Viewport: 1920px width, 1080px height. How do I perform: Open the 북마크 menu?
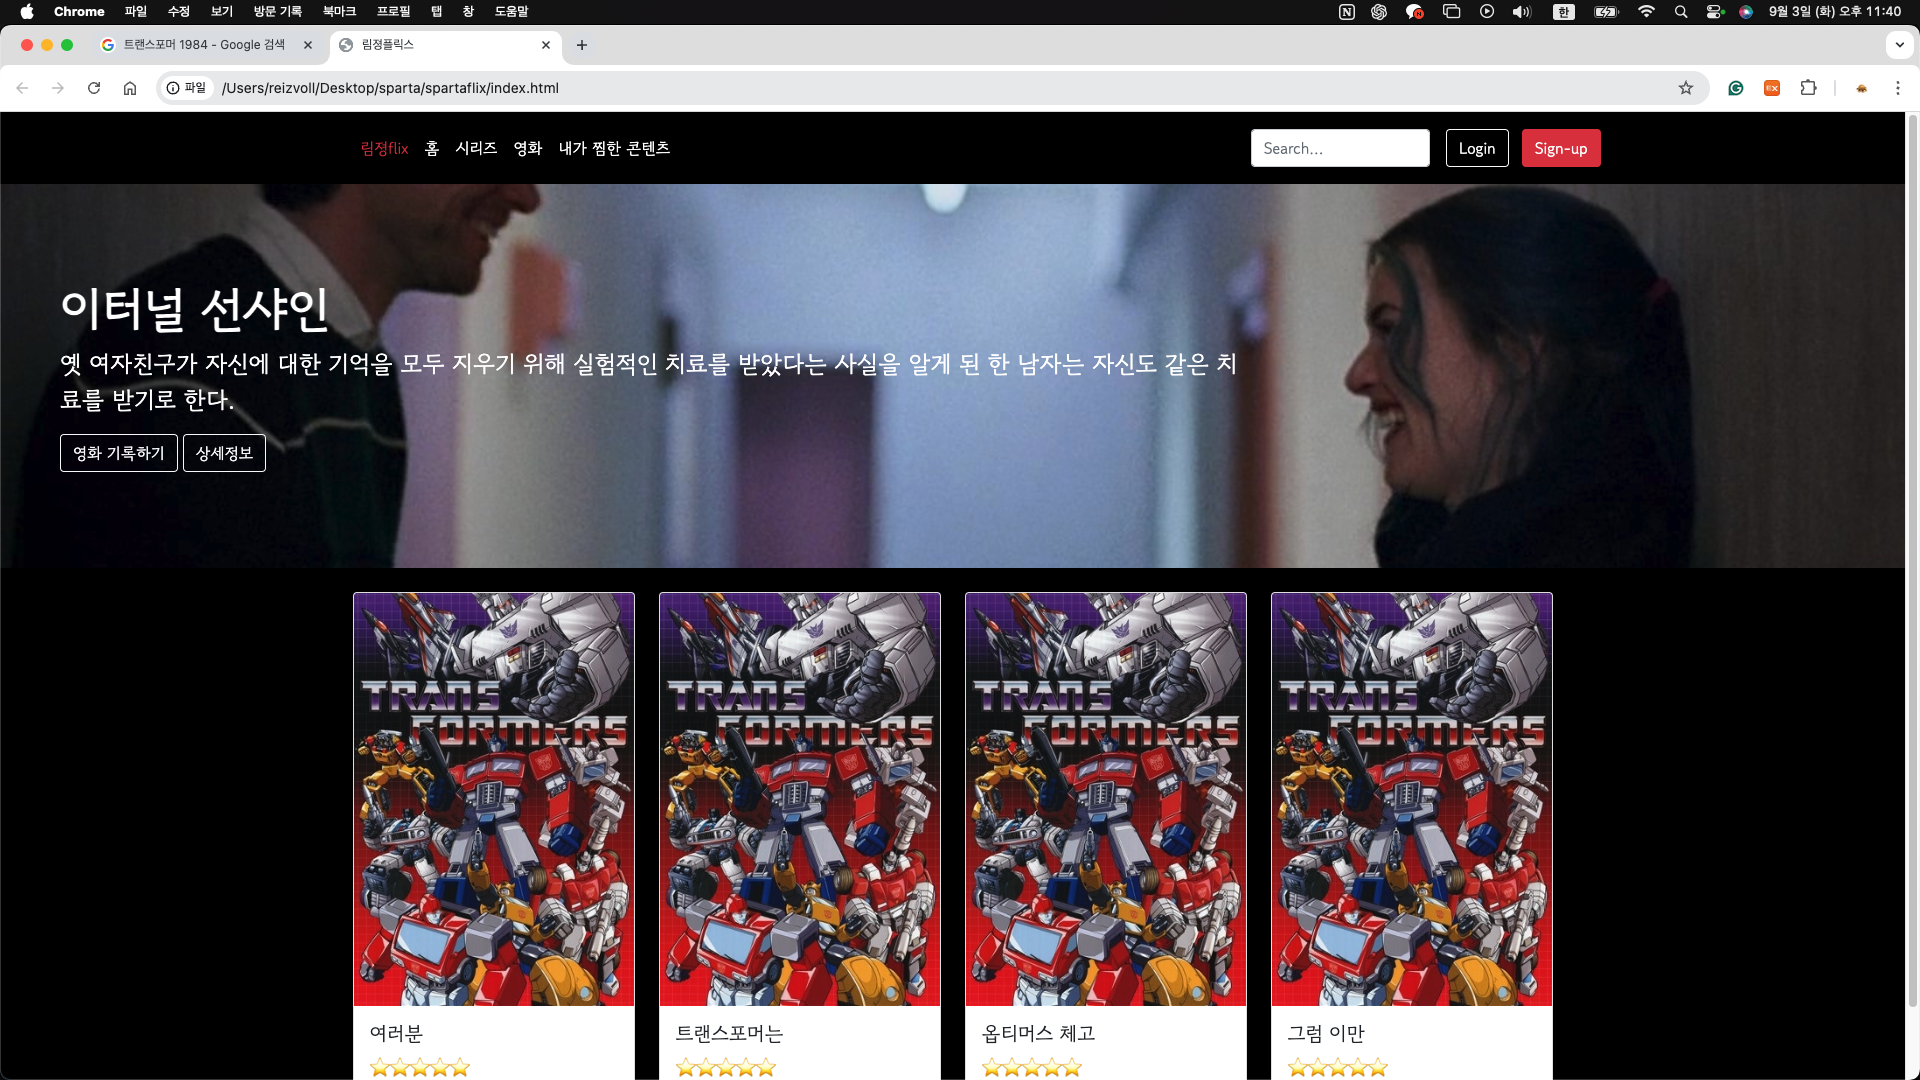pos(339,12)
